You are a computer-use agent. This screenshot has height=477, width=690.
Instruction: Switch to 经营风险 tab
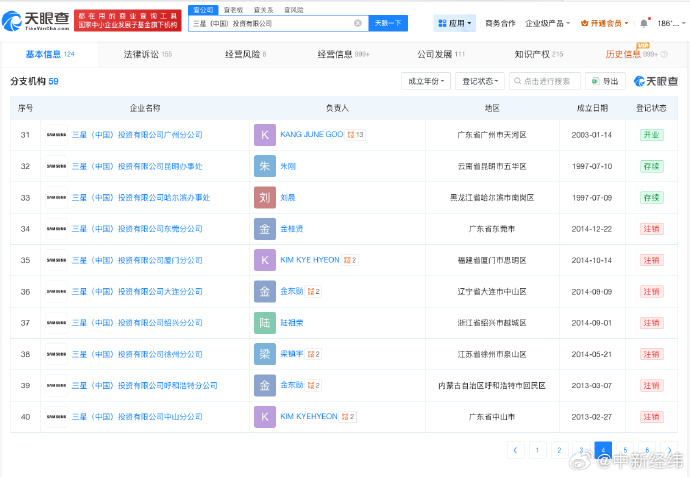click(246, 54)
